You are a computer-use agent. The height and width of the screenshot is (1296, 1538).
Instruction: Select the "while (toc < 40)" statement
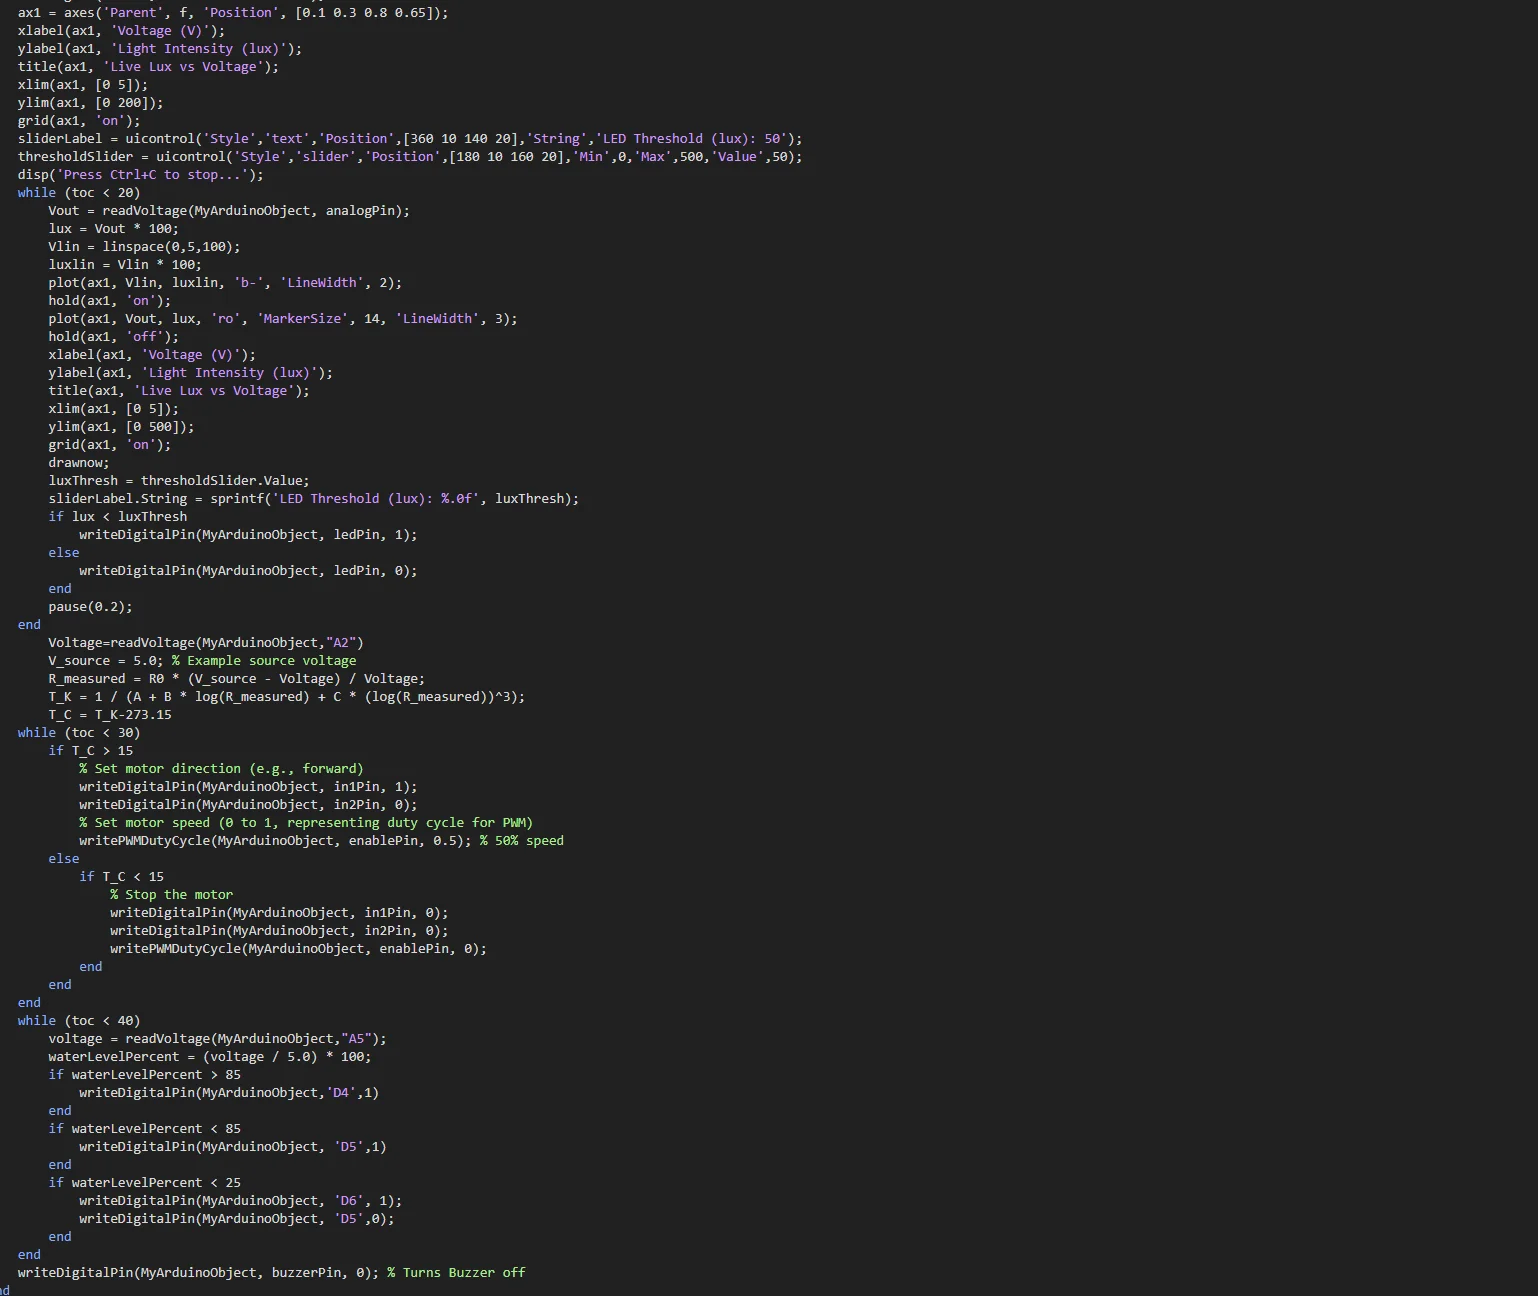pos(79,1021)
